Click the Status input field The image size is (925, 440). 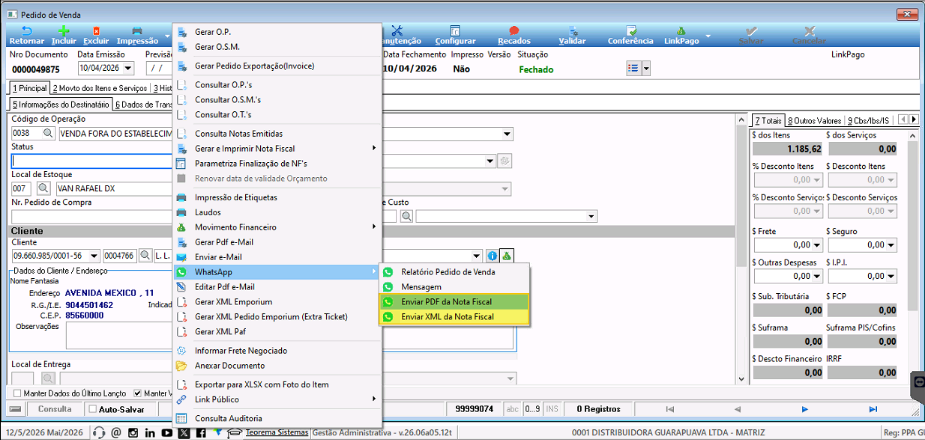[x=91, y=161]
